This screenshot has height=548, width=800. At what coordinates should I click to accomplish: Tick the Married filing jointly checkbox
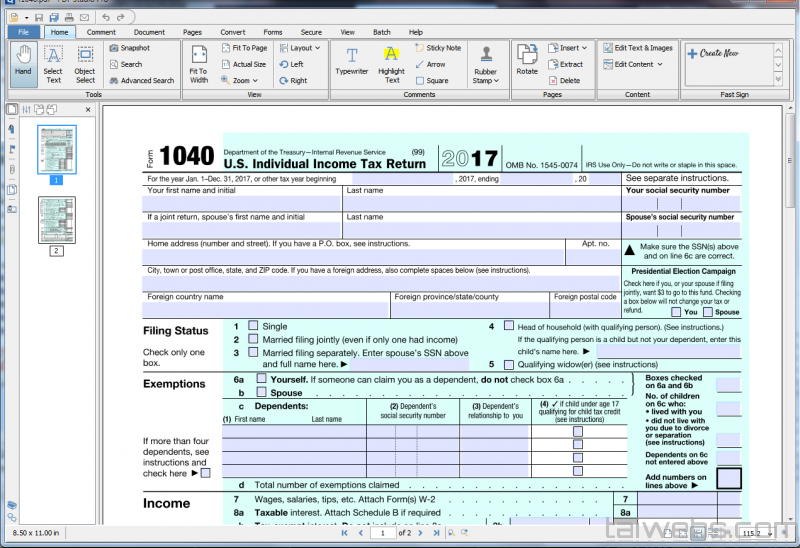(253, 339)
